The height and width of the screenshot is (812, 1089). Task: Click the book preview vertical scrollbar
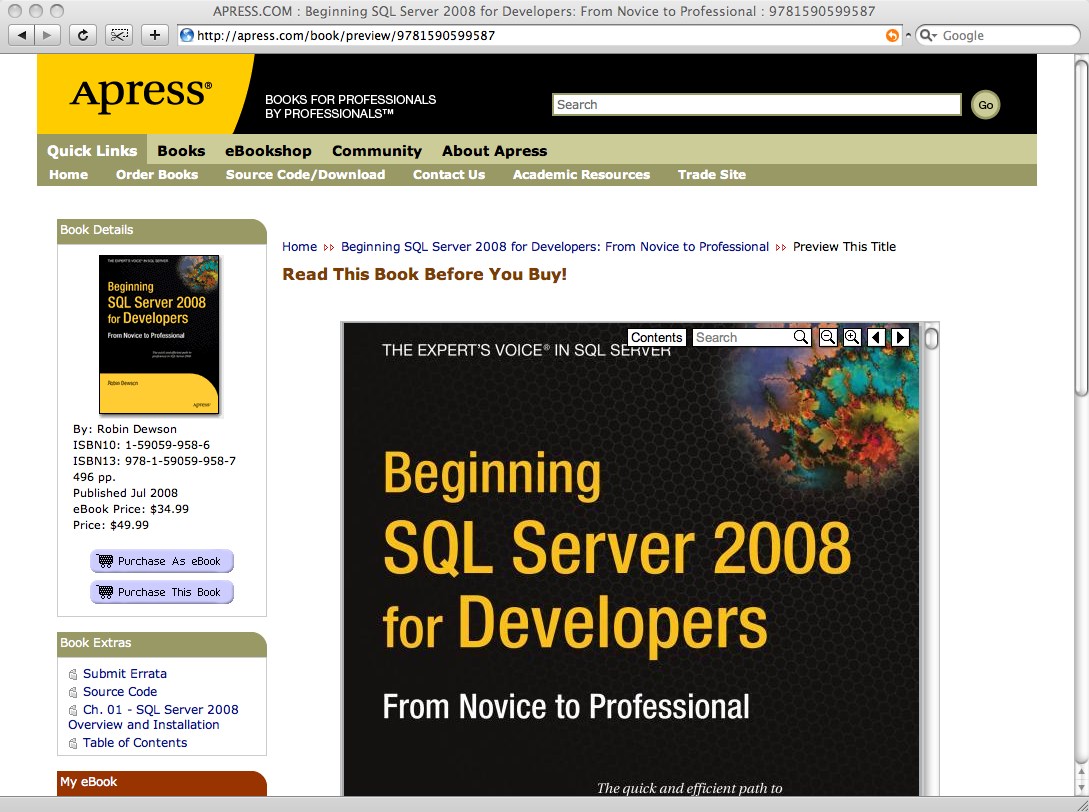(931, 560)
